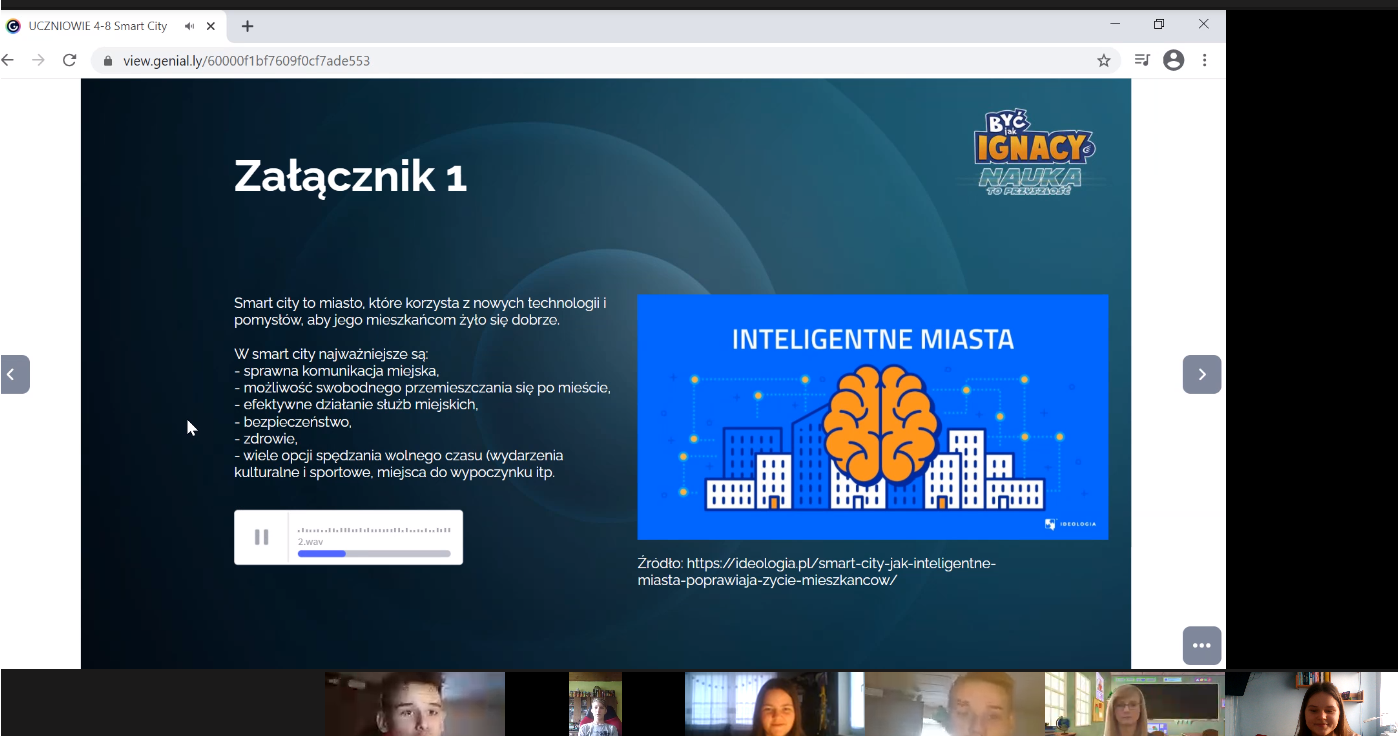
Task: Go to the previous slide arrow
Action: coord(14,375)
